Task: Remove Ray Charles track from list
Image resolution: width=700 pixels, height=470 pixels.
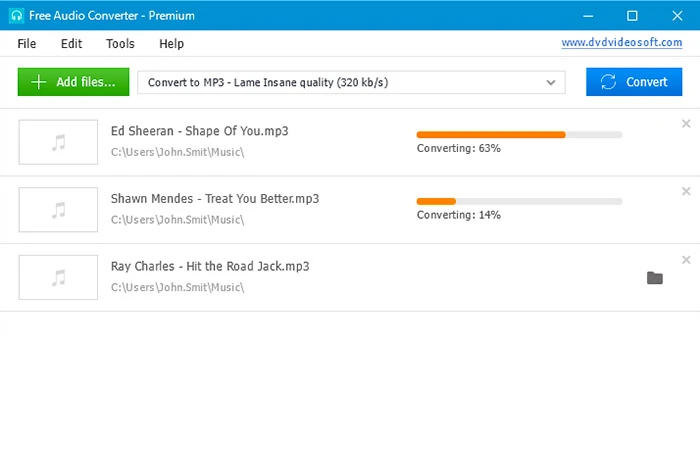Action: tap(686, 260)
